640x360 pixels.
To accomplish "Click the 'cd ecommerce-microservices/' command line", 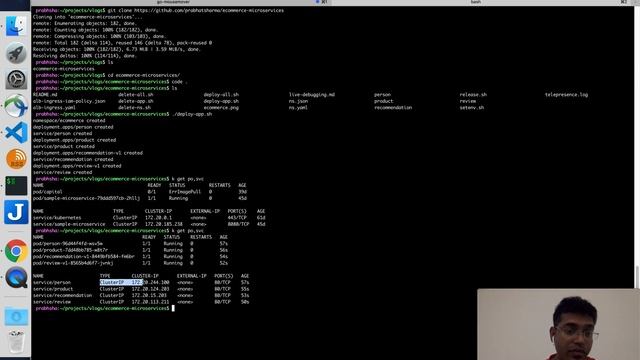I will click(x=144, y=76).
